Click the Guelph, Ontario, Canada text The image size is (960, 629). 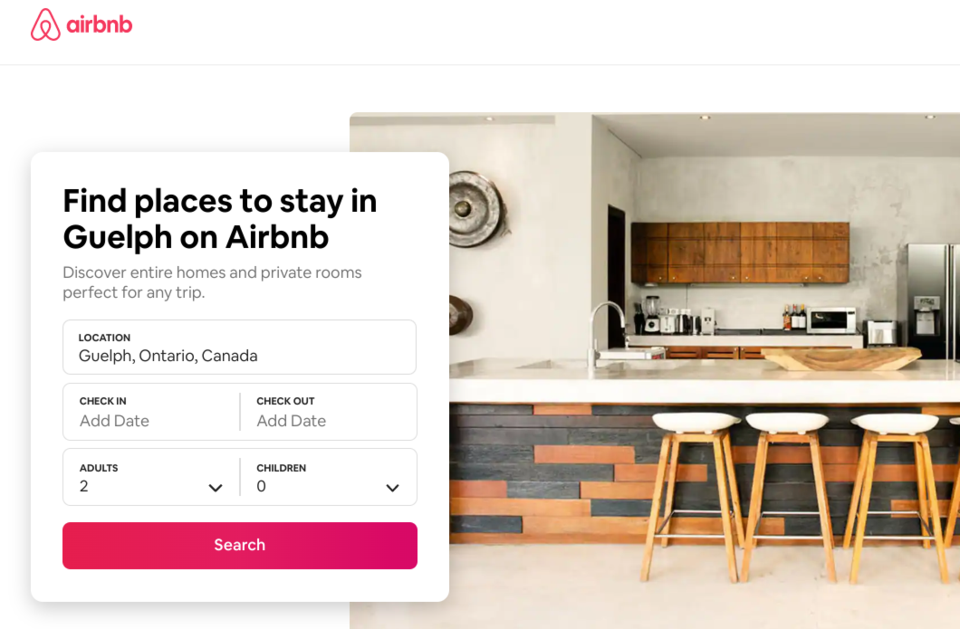(168, 356)
